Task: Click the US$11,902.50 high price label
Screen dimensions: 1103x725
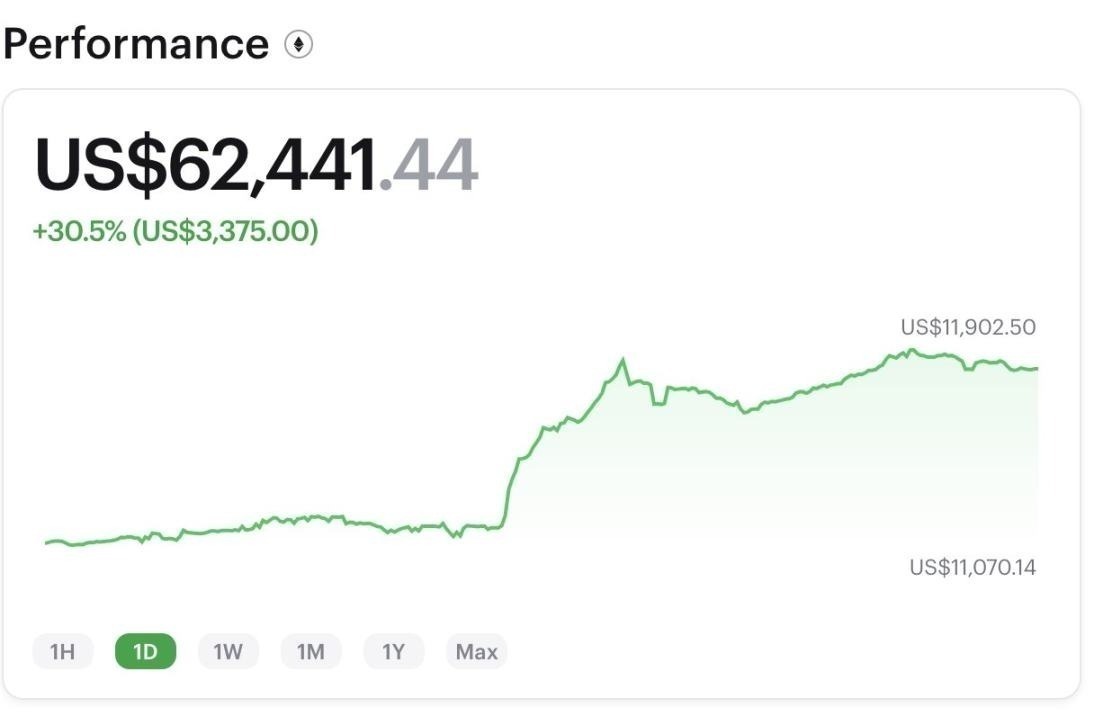Action: coord(968,327)
